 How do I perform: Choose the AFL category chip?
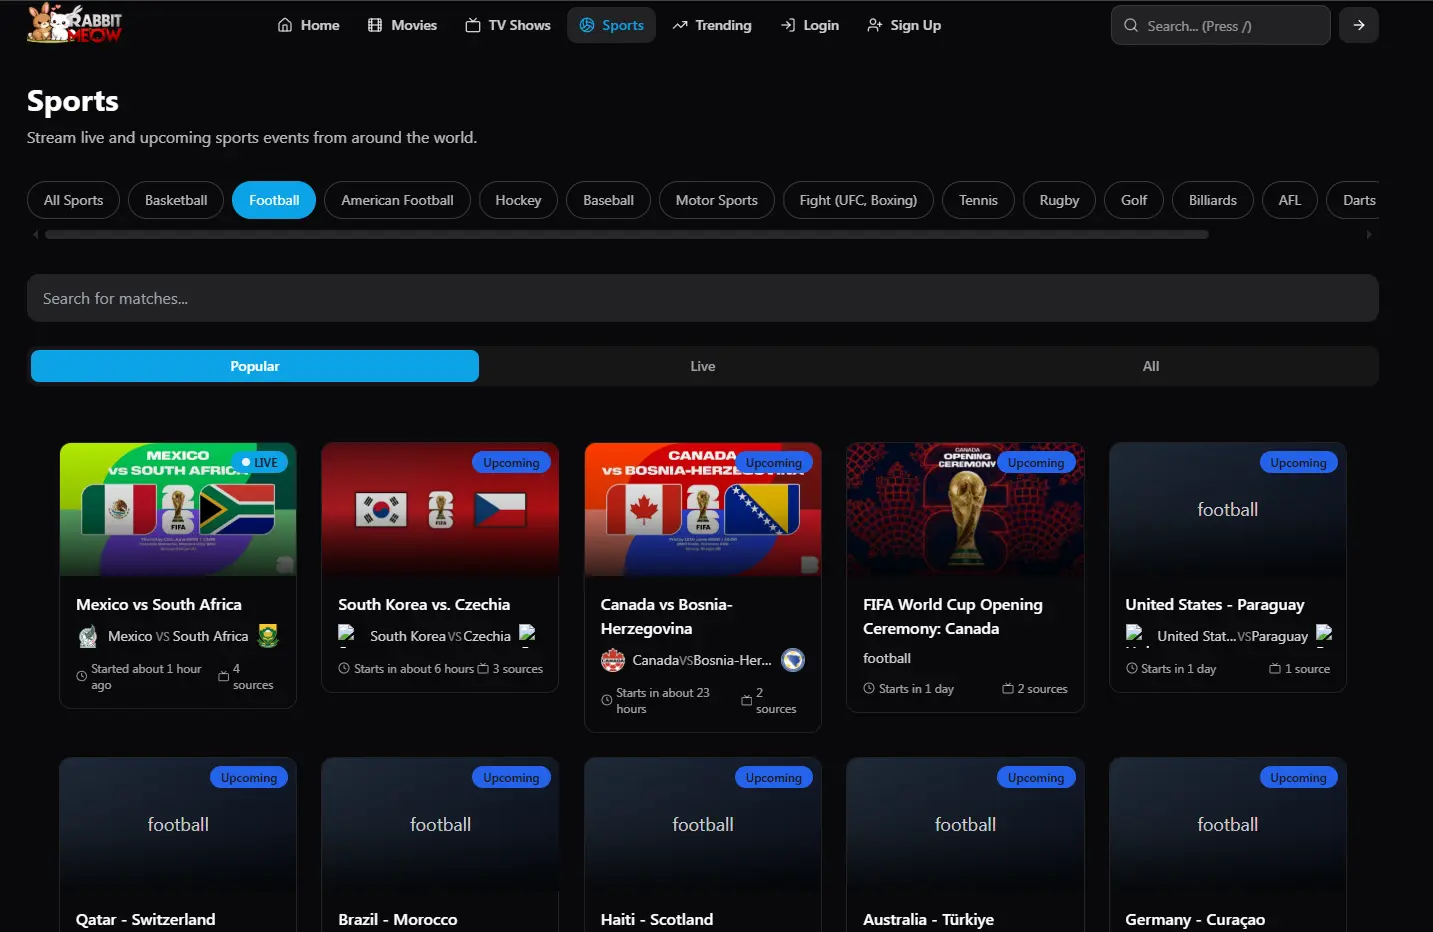[x=1290, y=200]
